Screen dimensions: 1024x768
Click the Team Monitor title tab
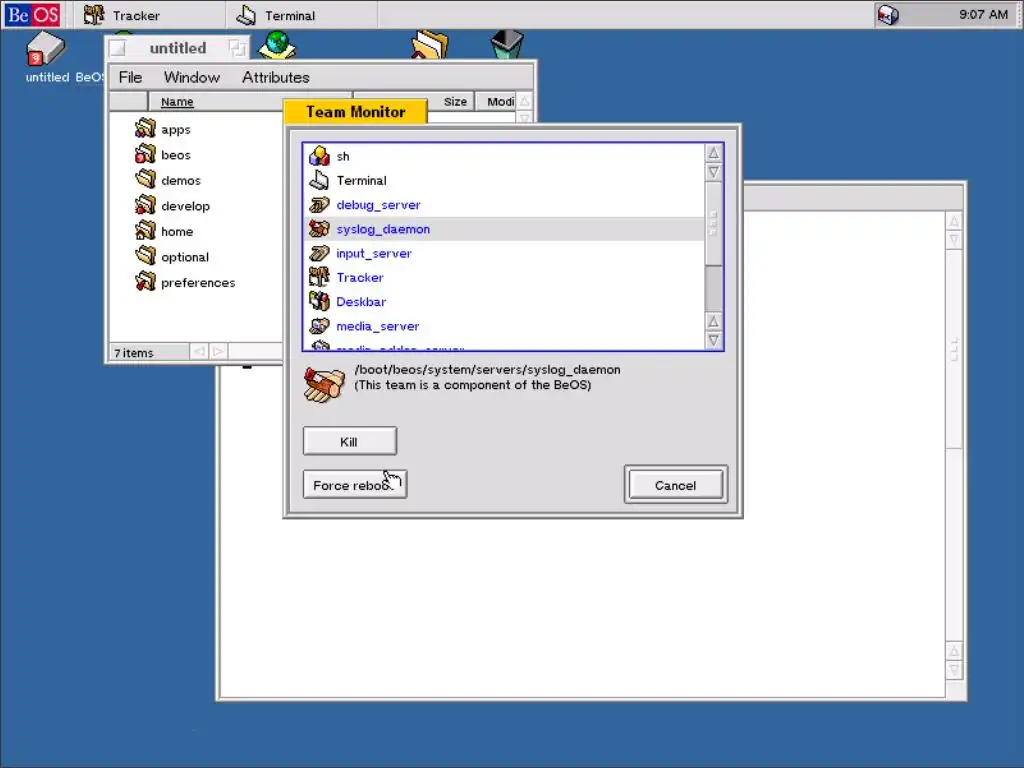355,112
